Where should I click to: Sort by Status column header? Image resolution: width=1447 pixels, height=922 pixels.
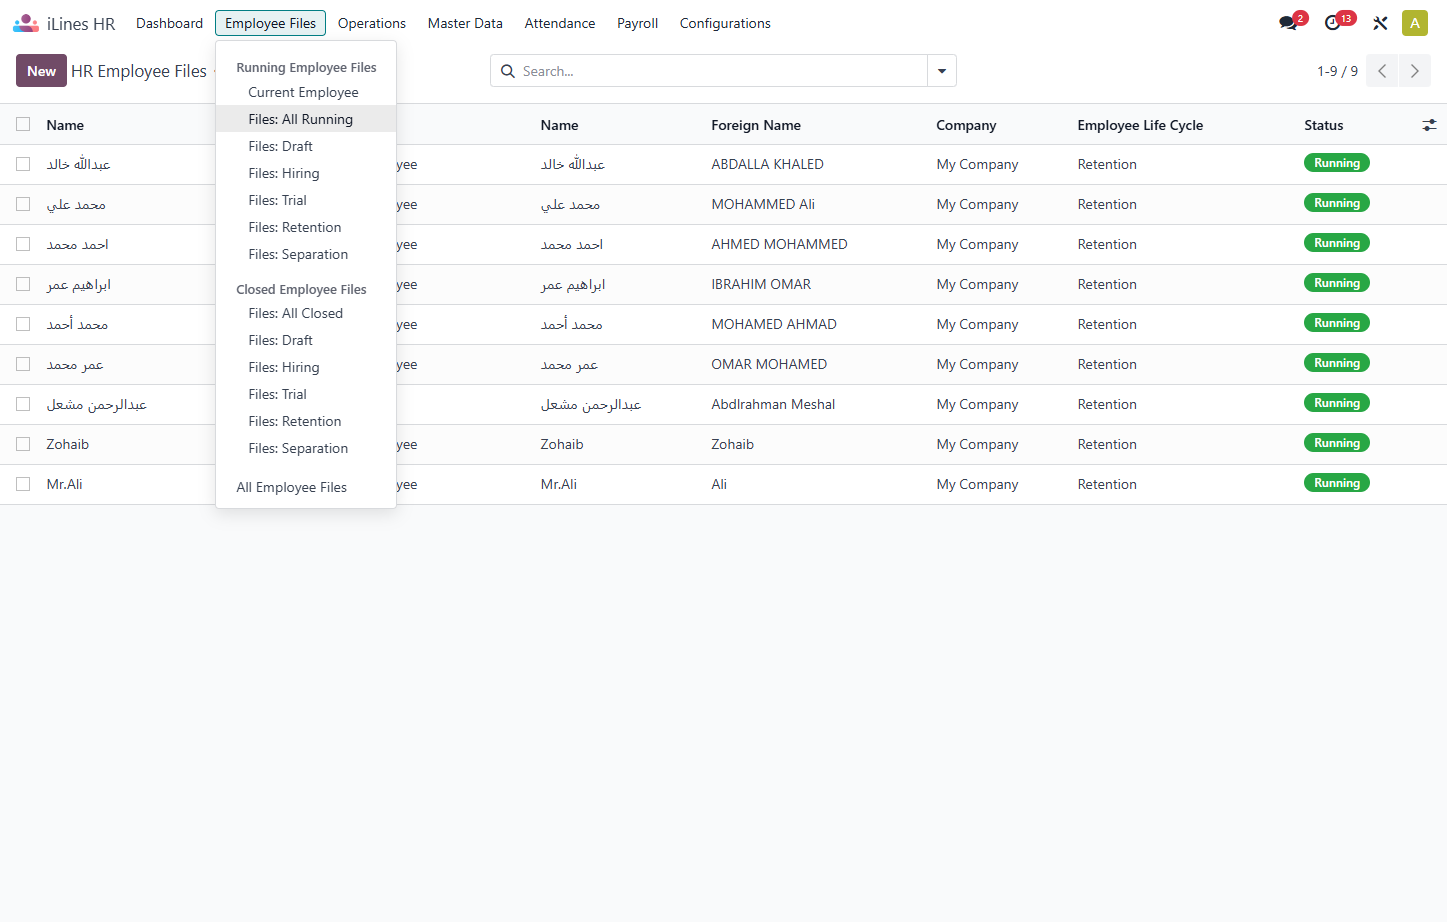[x=1323, y=125]
